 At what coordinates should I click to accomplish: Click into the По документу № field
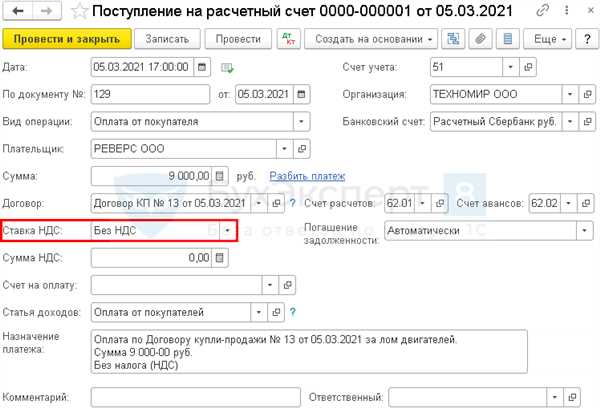click(x=150, y=94)
